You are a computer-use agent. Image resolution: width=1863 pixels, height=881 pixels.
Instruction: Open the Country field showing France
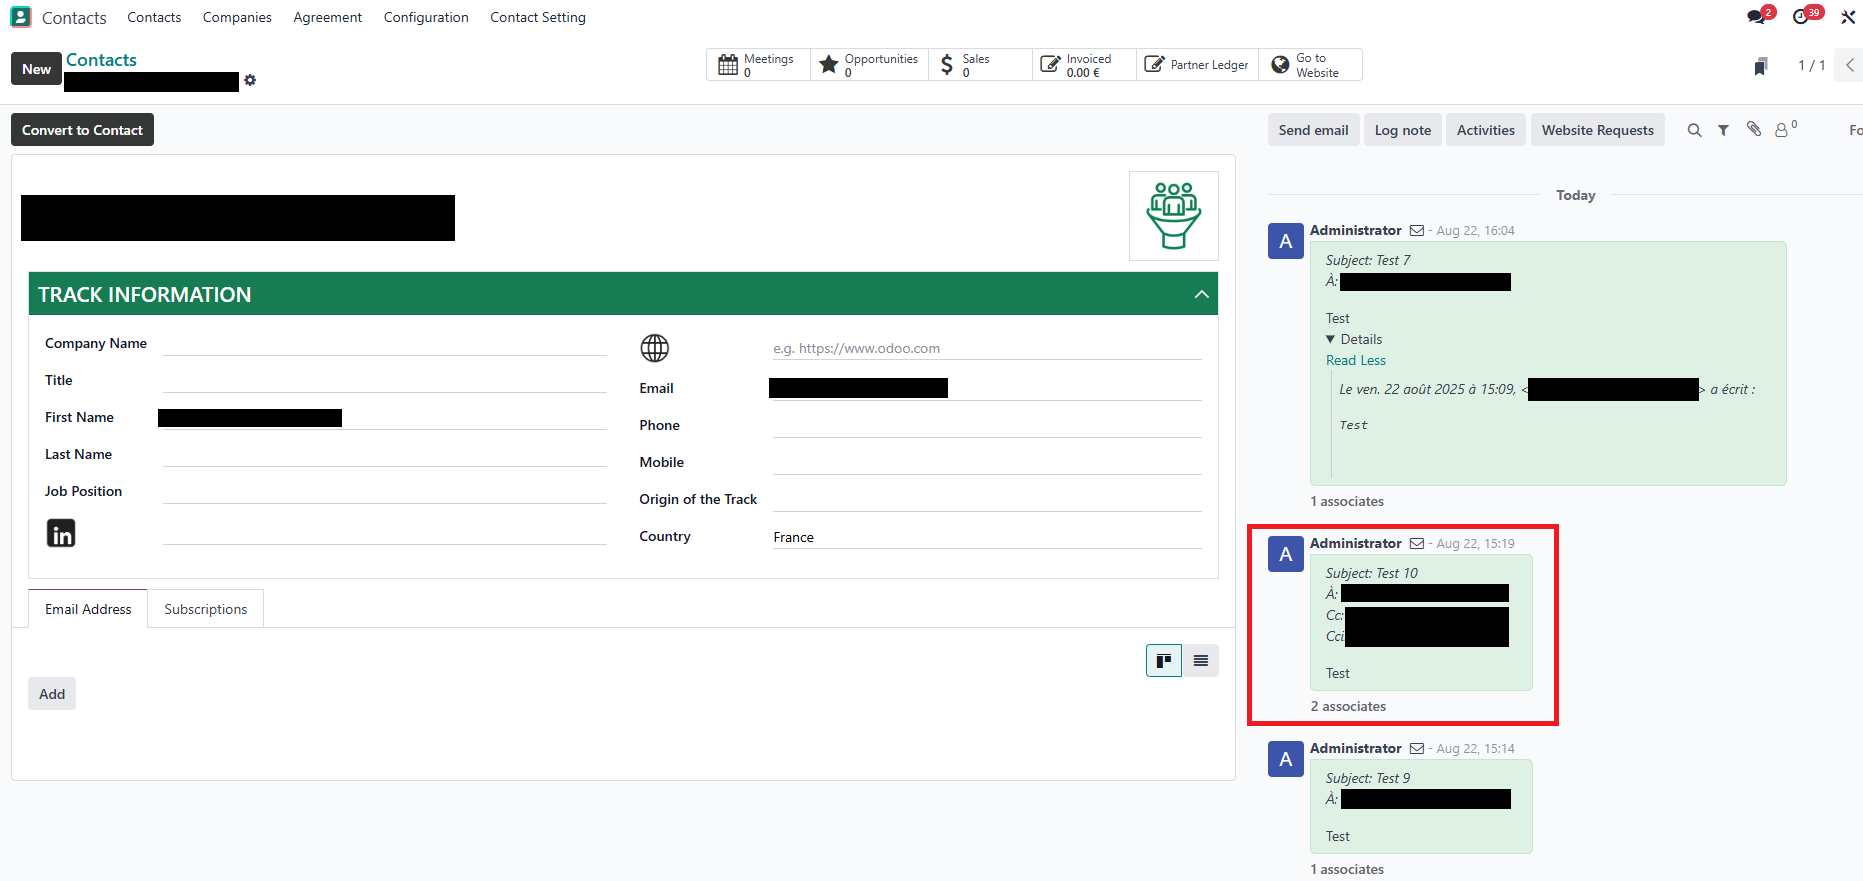[986, 537]
